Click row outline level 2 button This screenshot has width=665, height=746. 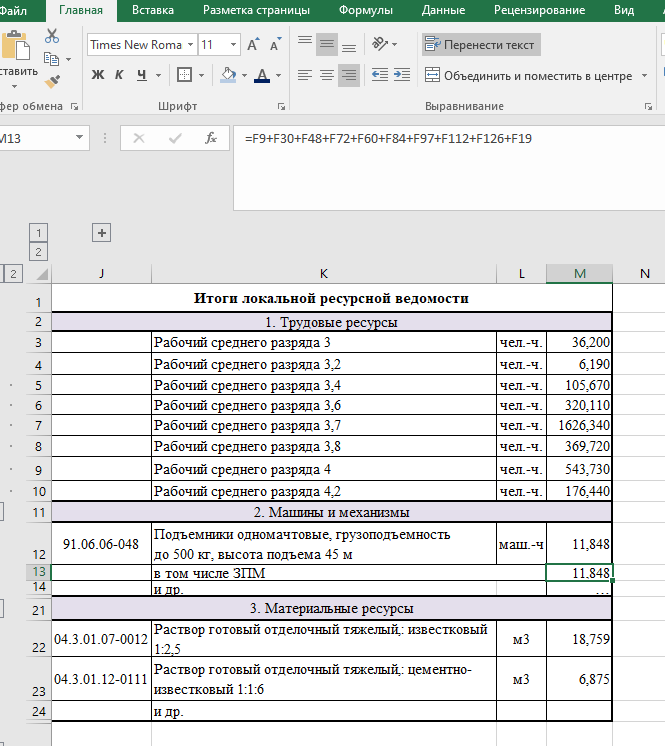tap(13, 274)
